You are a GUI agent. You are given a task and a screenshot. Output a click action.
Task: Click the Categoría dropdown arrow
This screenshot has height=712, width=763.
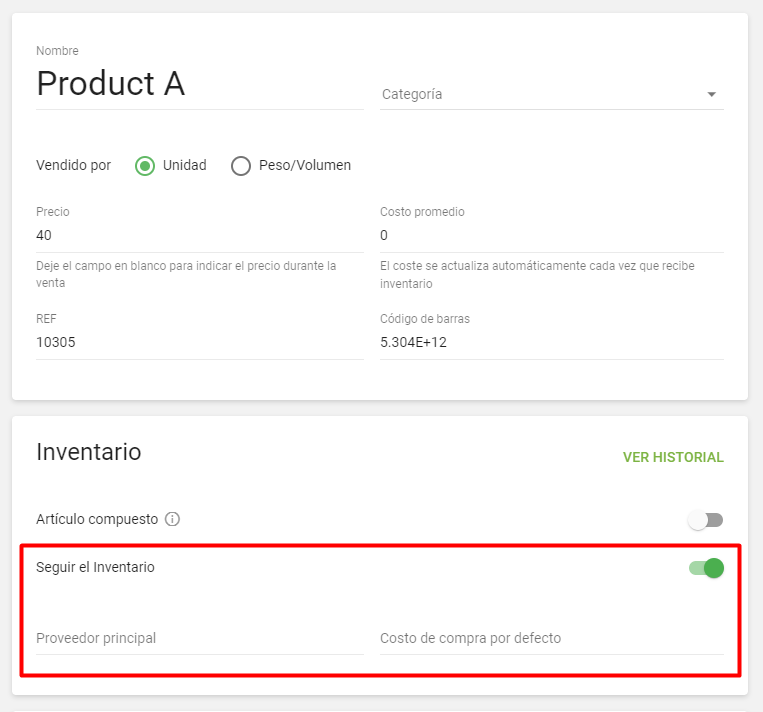pos(711,94)
